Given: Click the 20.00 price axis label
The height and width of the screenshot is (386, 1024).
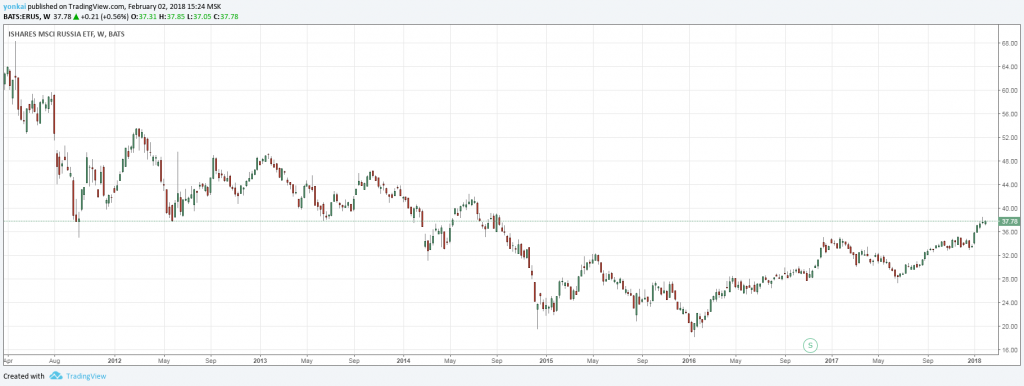Looking at the screenshot, I should click(x=1010, y=327).
